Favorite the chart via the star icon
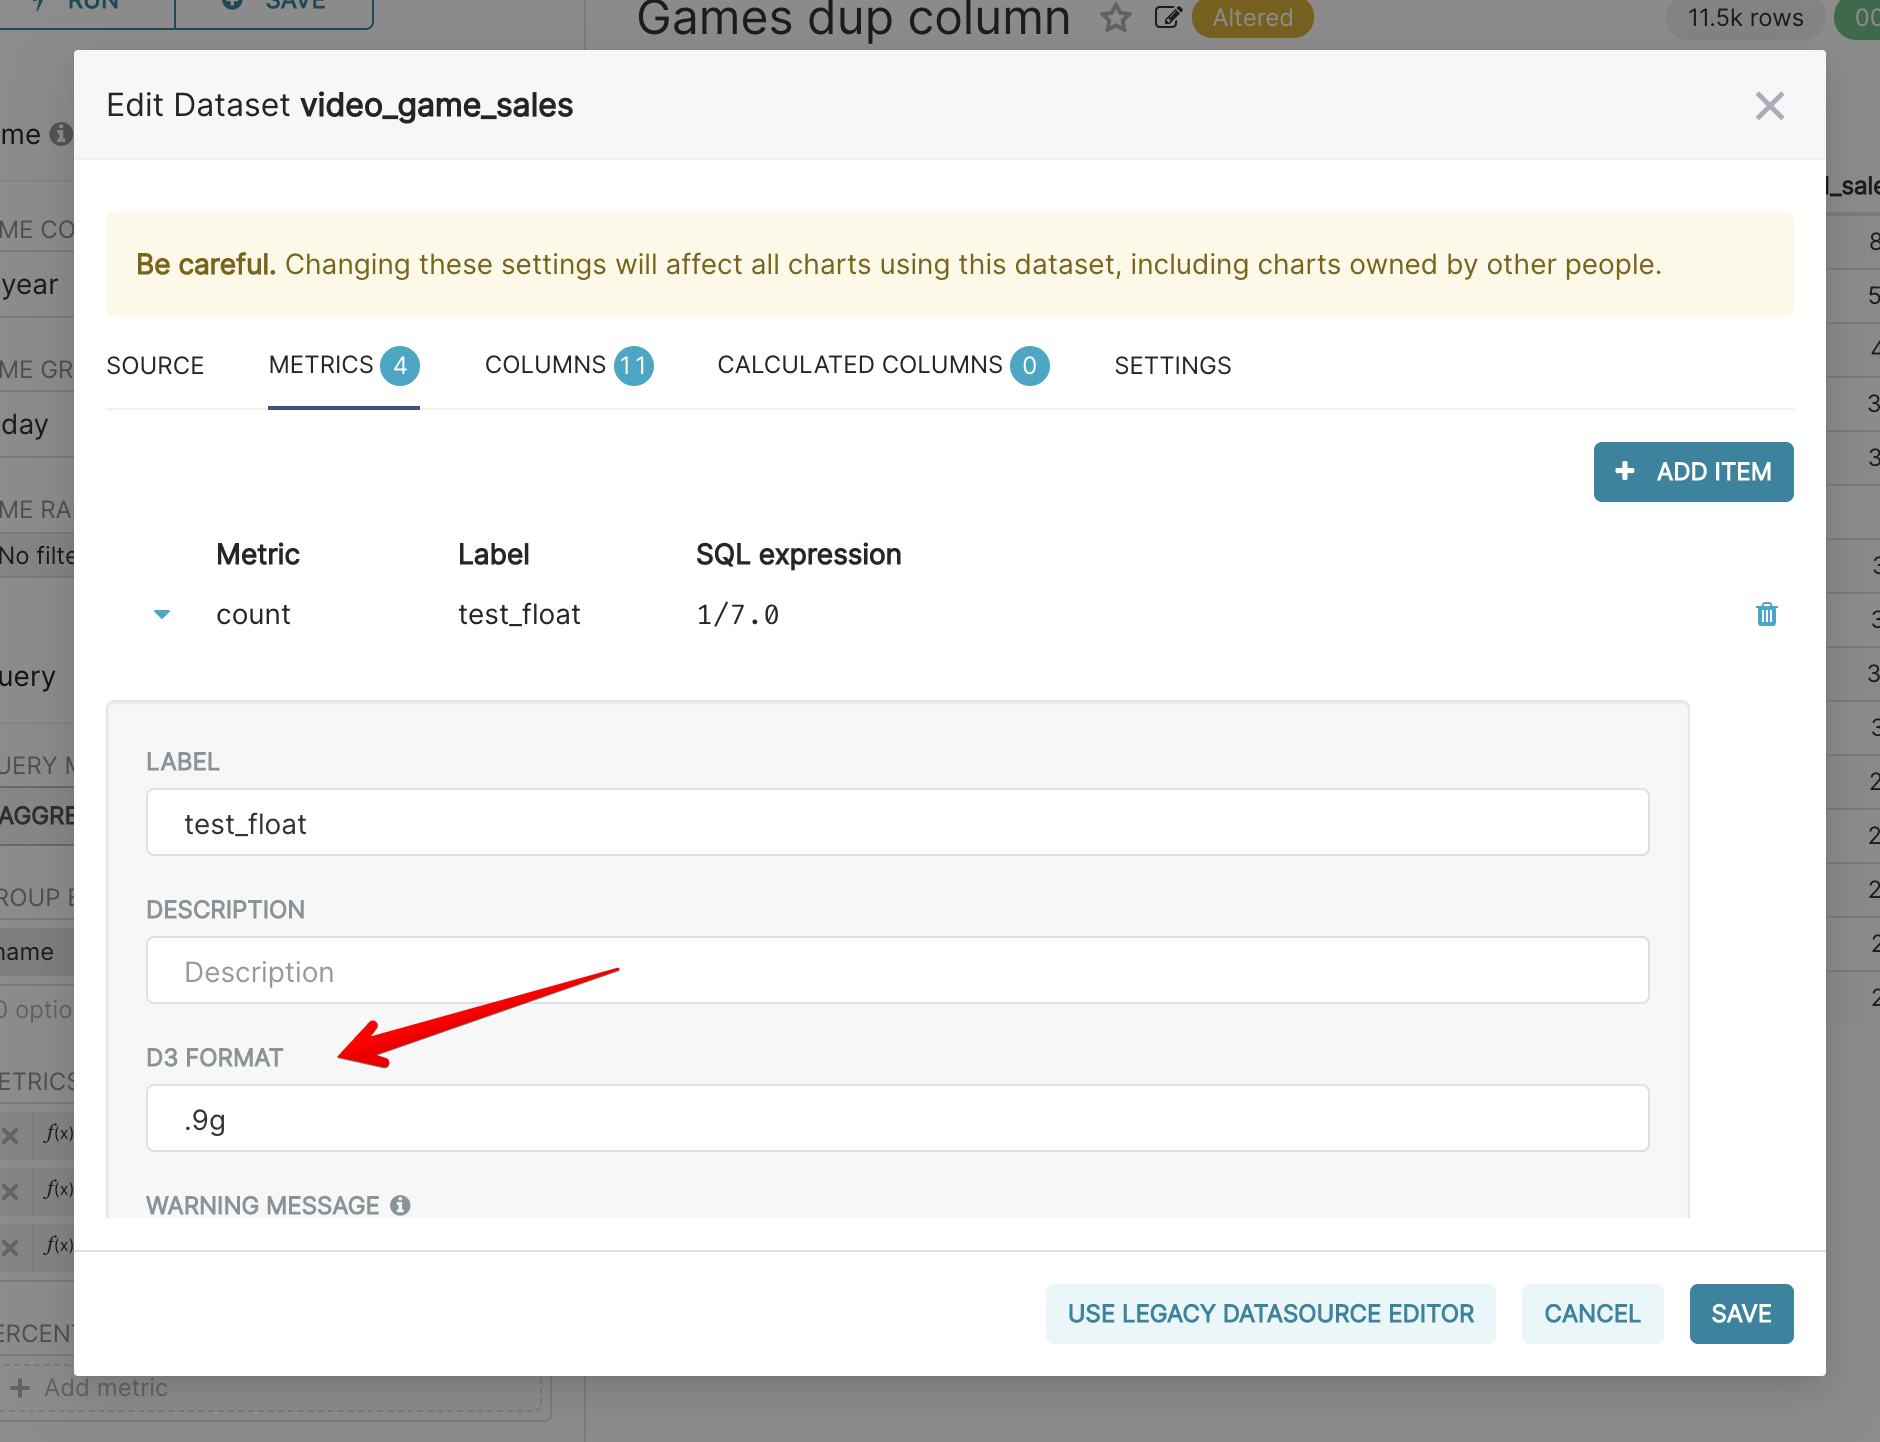This screenshot has height=1442, width=1880. (x=1115, y=18)
